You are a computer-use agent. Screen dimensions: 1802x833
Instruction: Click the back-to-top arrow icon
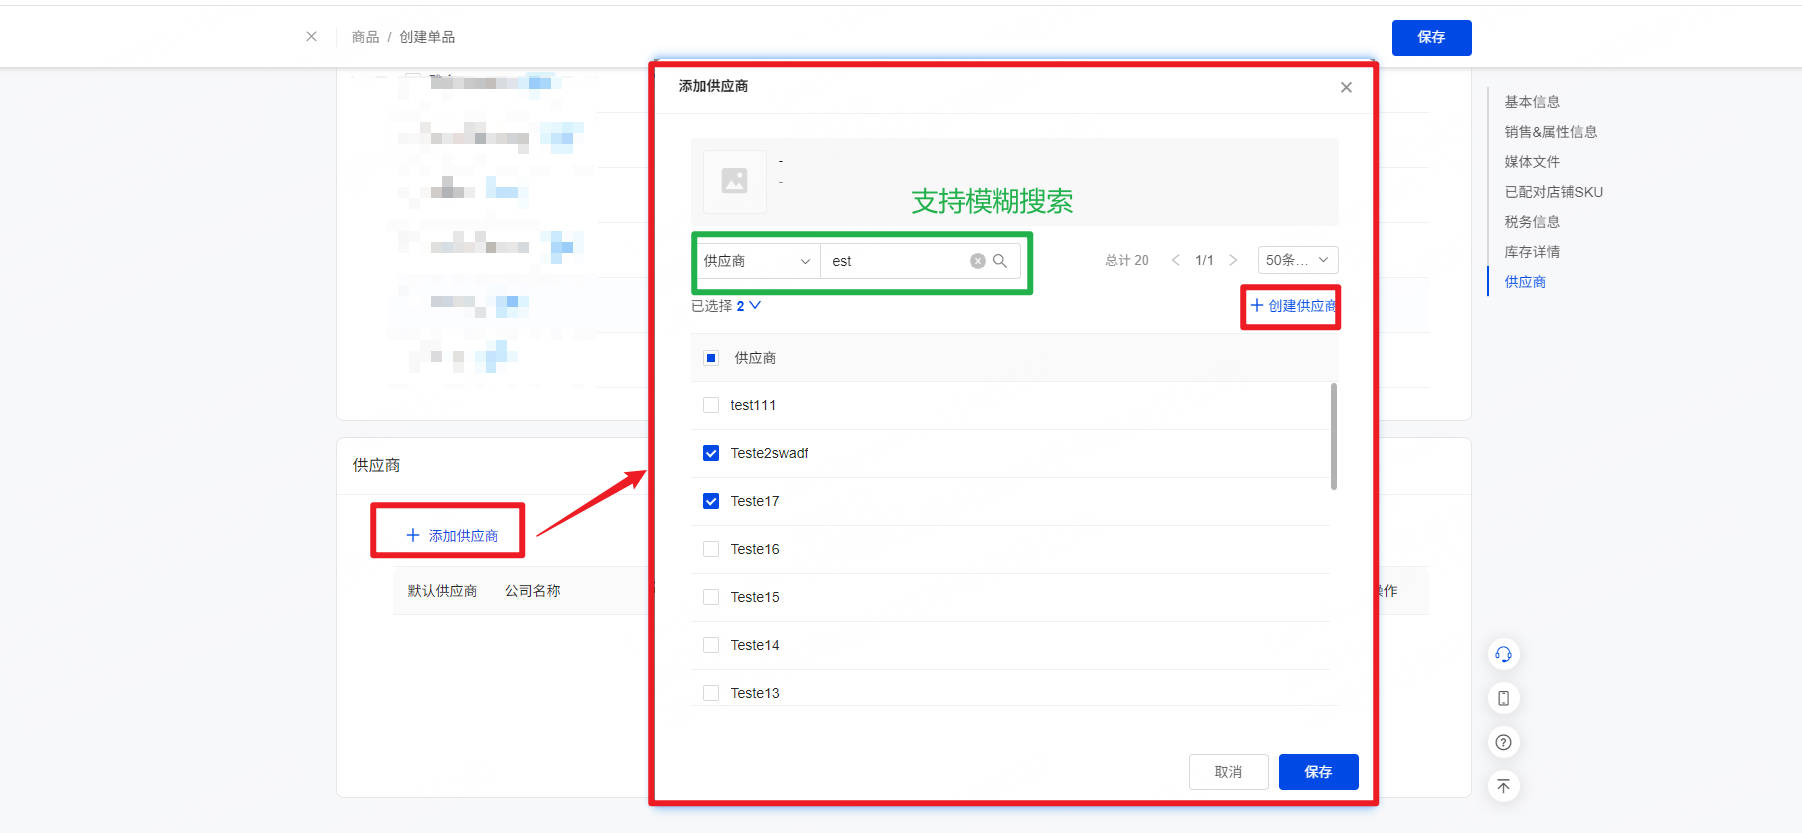tap(1503, 786)
